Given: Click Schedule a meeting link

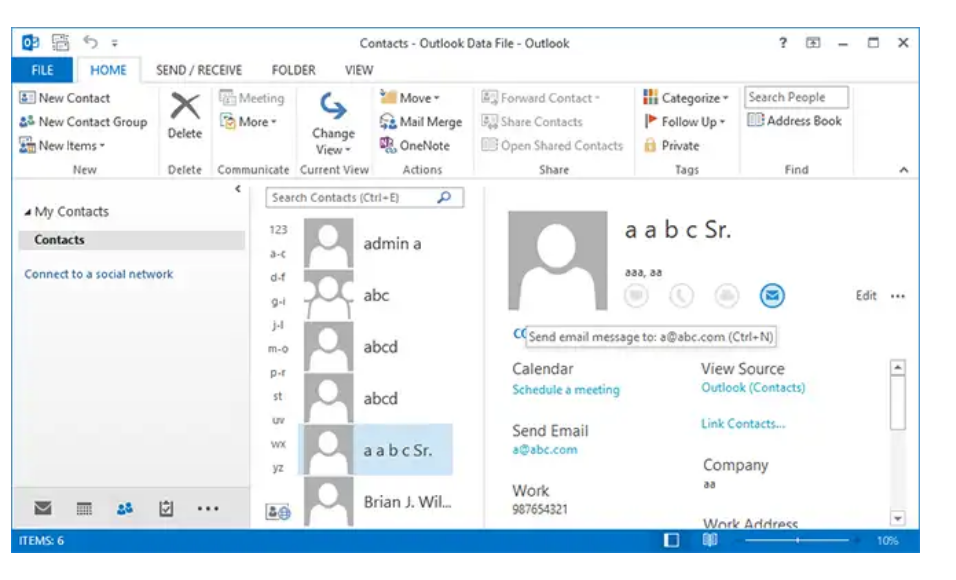Looking at the screenshot, I should [566, 389].
